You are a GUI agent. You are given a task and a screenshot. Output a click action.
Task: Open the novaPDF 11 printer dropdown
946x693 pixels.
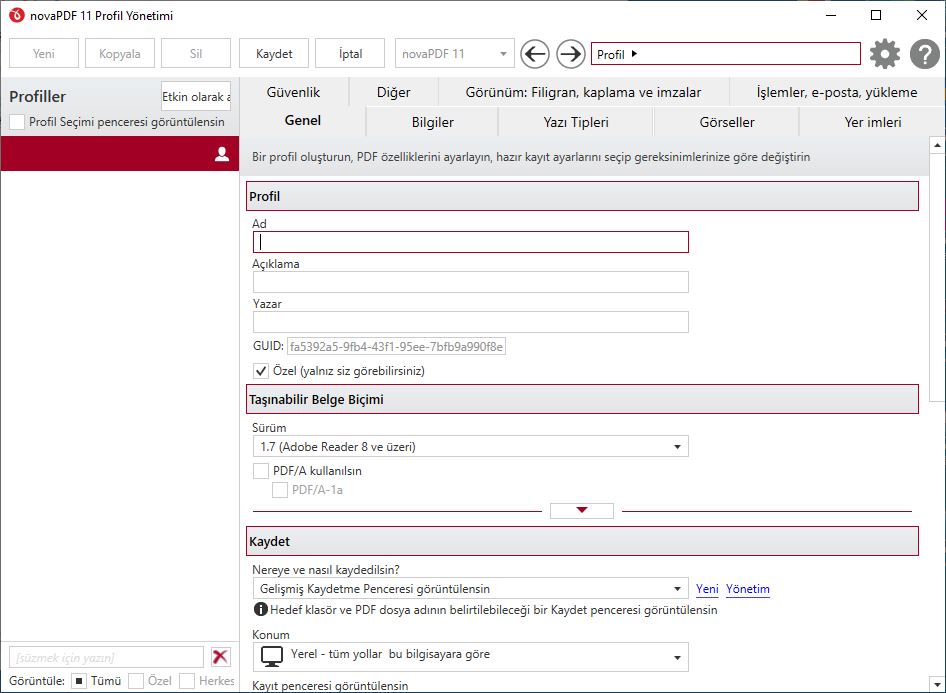[x=454, y=54]
